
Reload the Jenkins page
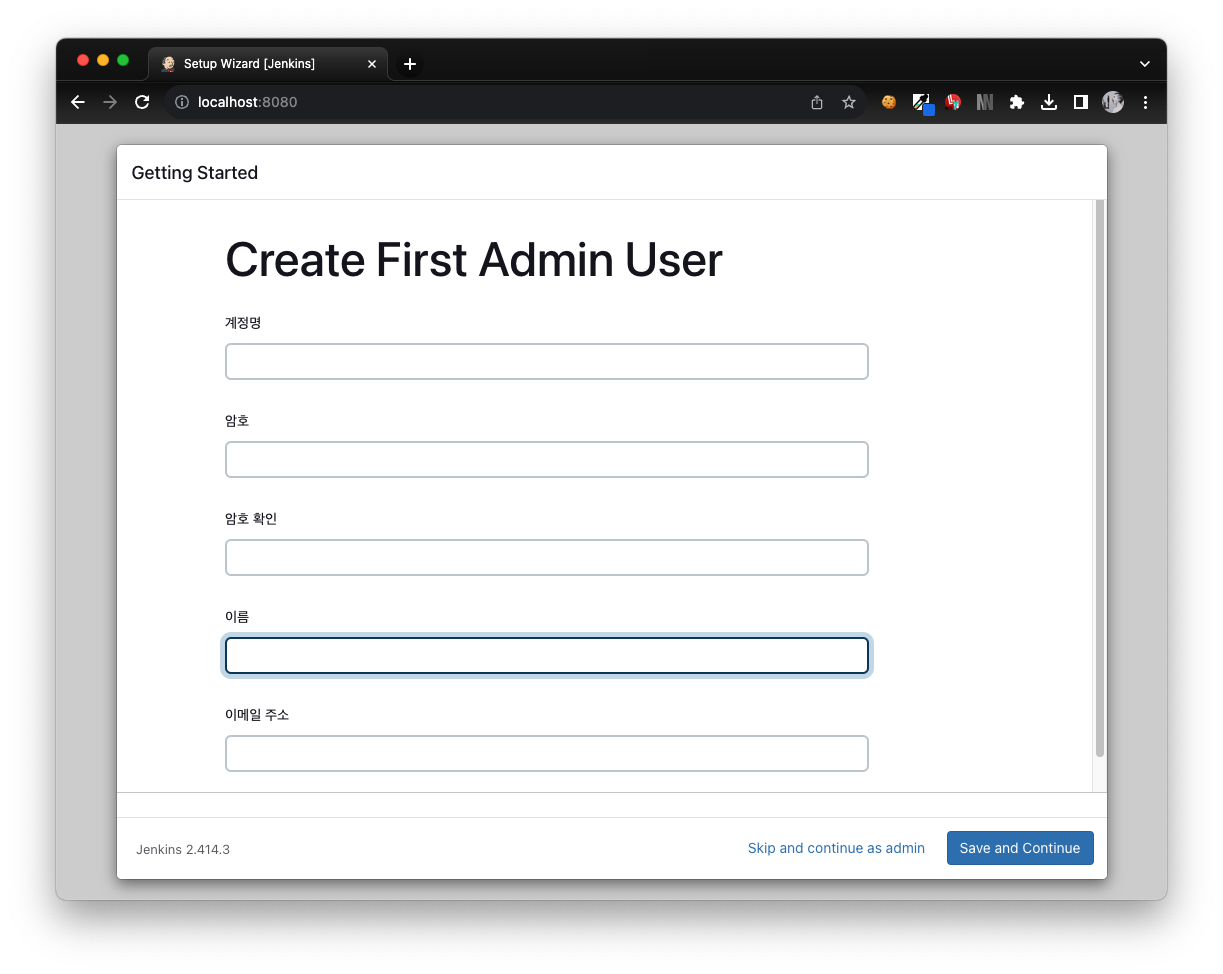tap(142, 102)
